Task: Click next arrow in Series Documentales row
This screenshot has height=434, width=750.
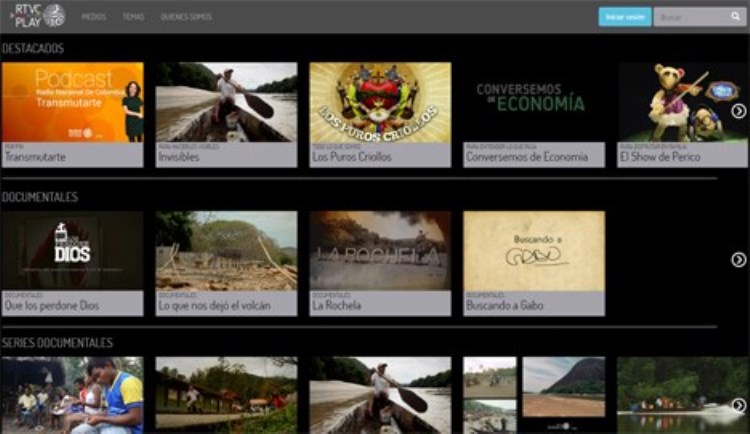Action: [x=738, y=405]
